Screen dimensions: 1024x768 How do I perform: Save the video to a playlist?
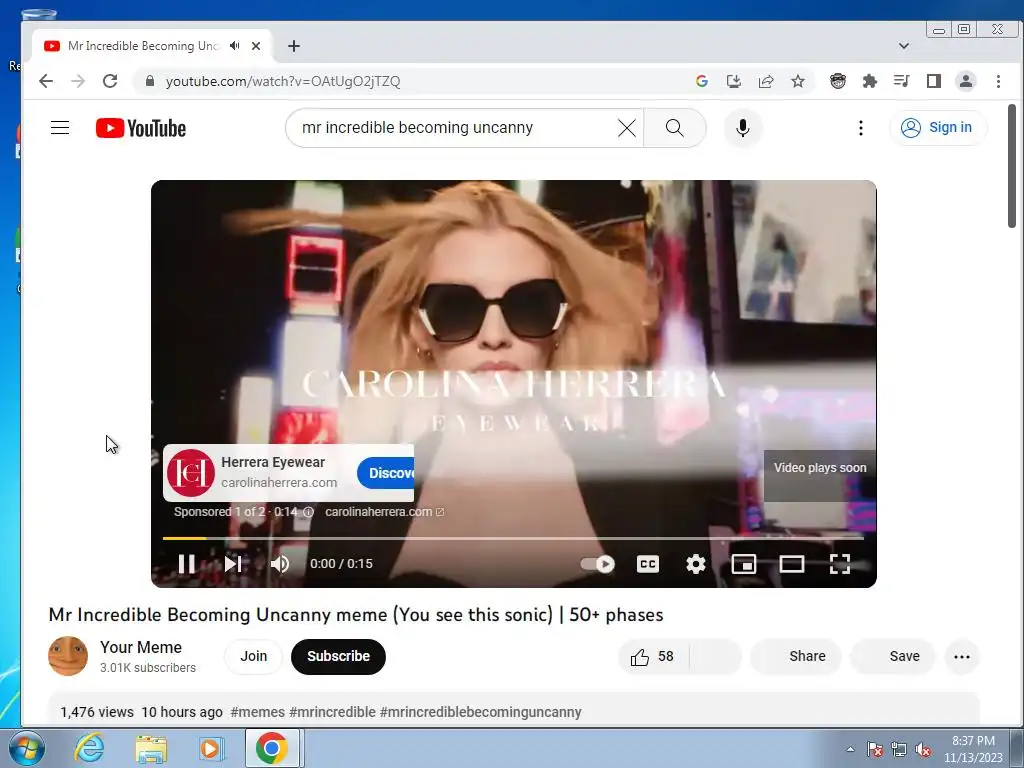893,656
